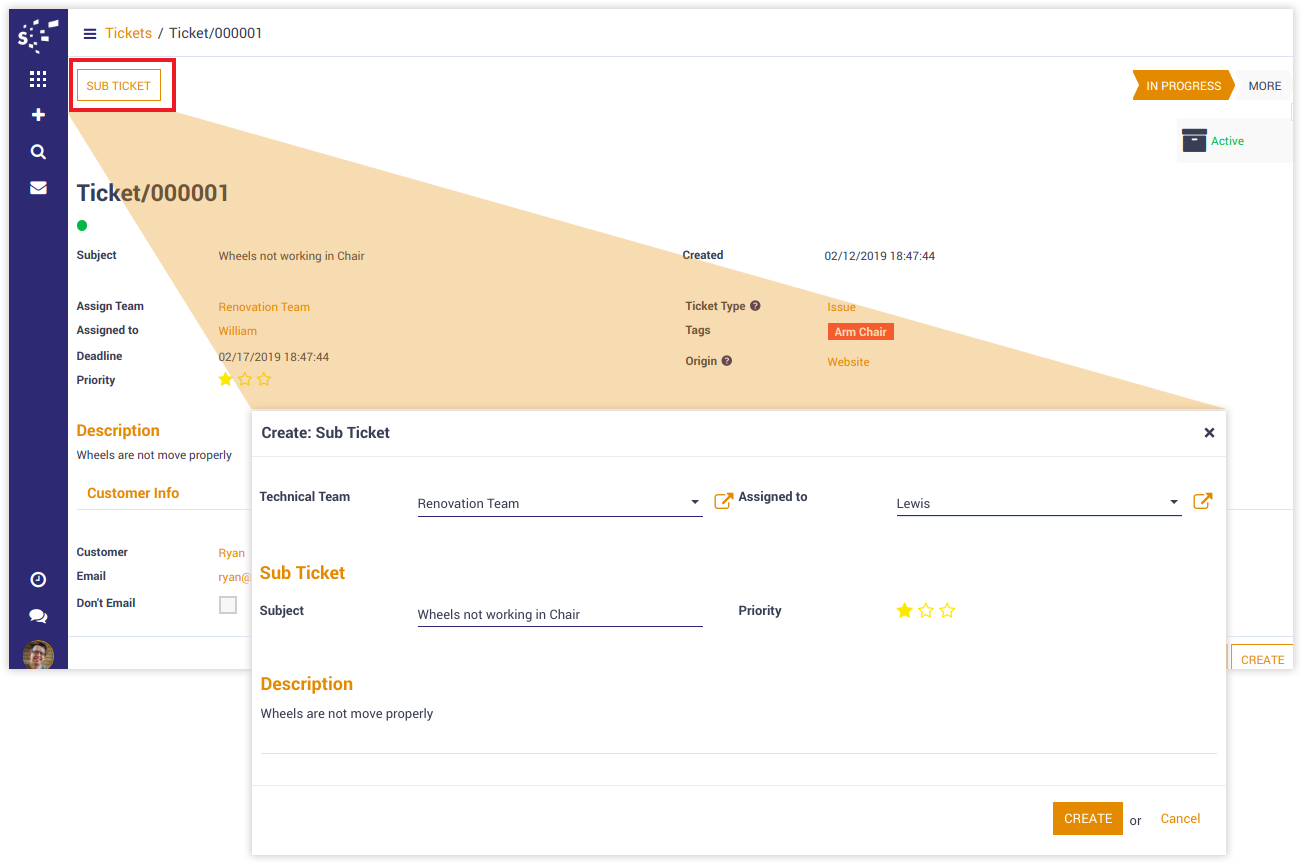Switch to the Customer Info tab

pyautogui.click(x=133, y=493)
